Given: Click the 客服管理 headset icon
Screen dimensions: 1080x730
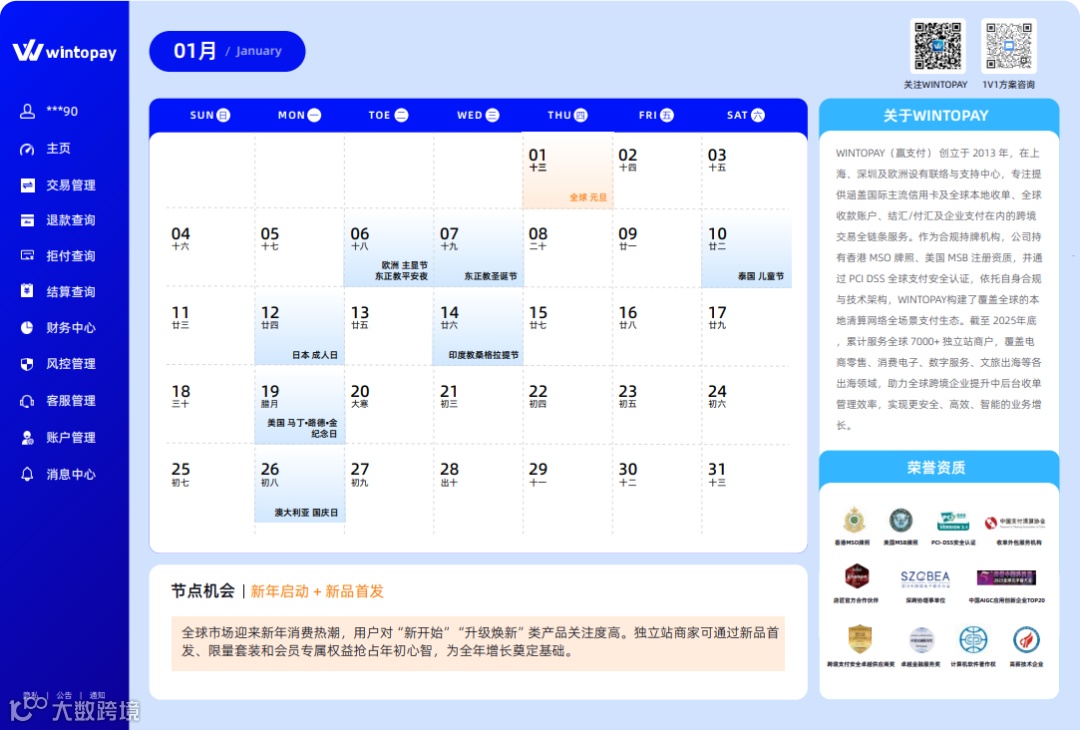Looking at the screenshot, I should pos(27,401).
